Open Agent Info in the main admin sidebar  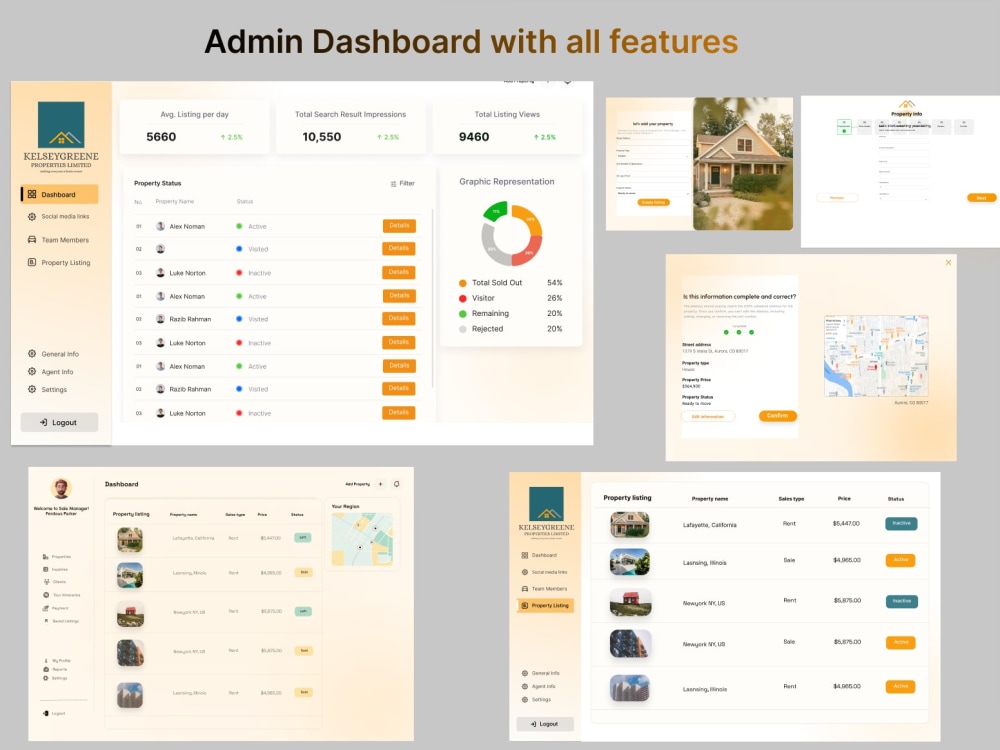click(50, 371)
